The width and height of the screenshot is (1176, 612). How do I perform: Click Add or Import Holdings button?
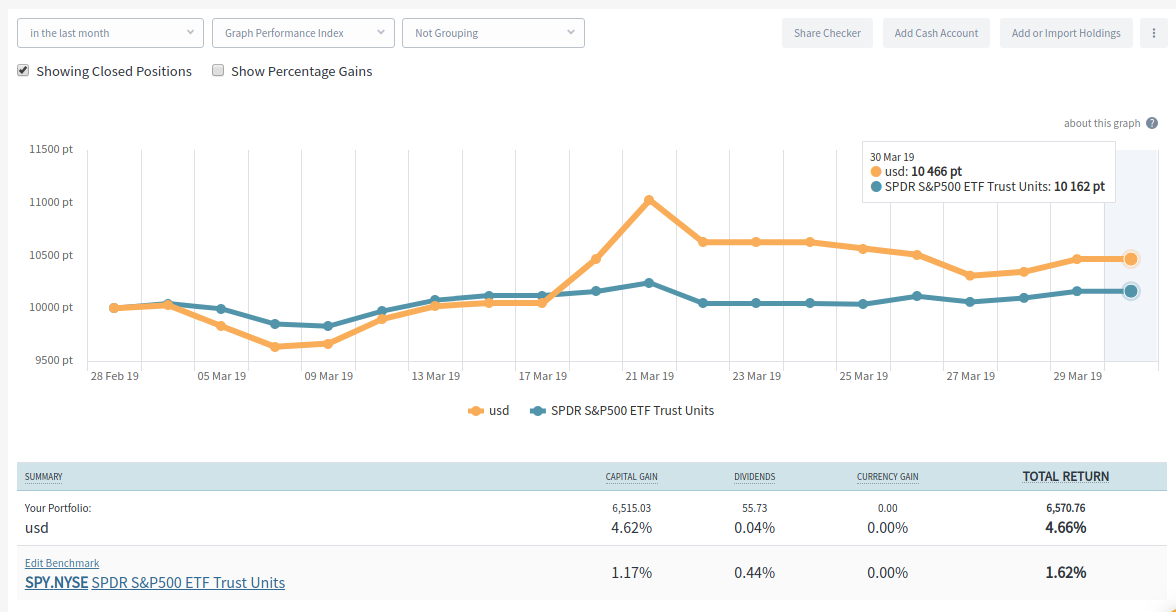point(1066,33)
